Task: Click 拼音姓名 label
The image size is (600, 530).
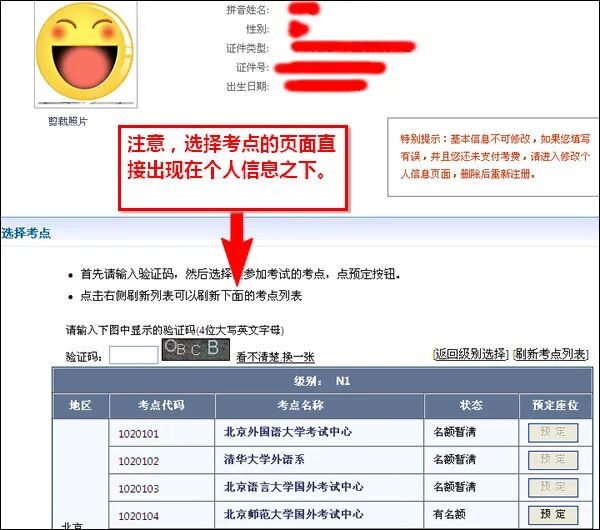Action: (248, 10)
